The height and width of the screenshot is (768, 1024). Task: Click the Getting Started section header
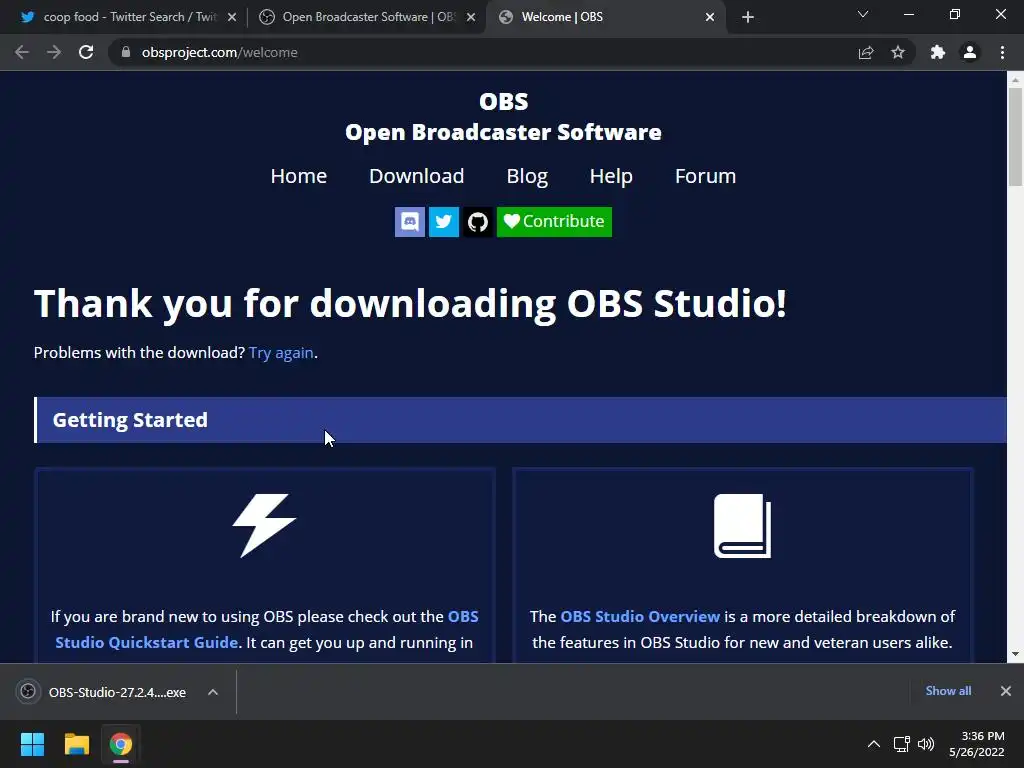pos(520,420)
